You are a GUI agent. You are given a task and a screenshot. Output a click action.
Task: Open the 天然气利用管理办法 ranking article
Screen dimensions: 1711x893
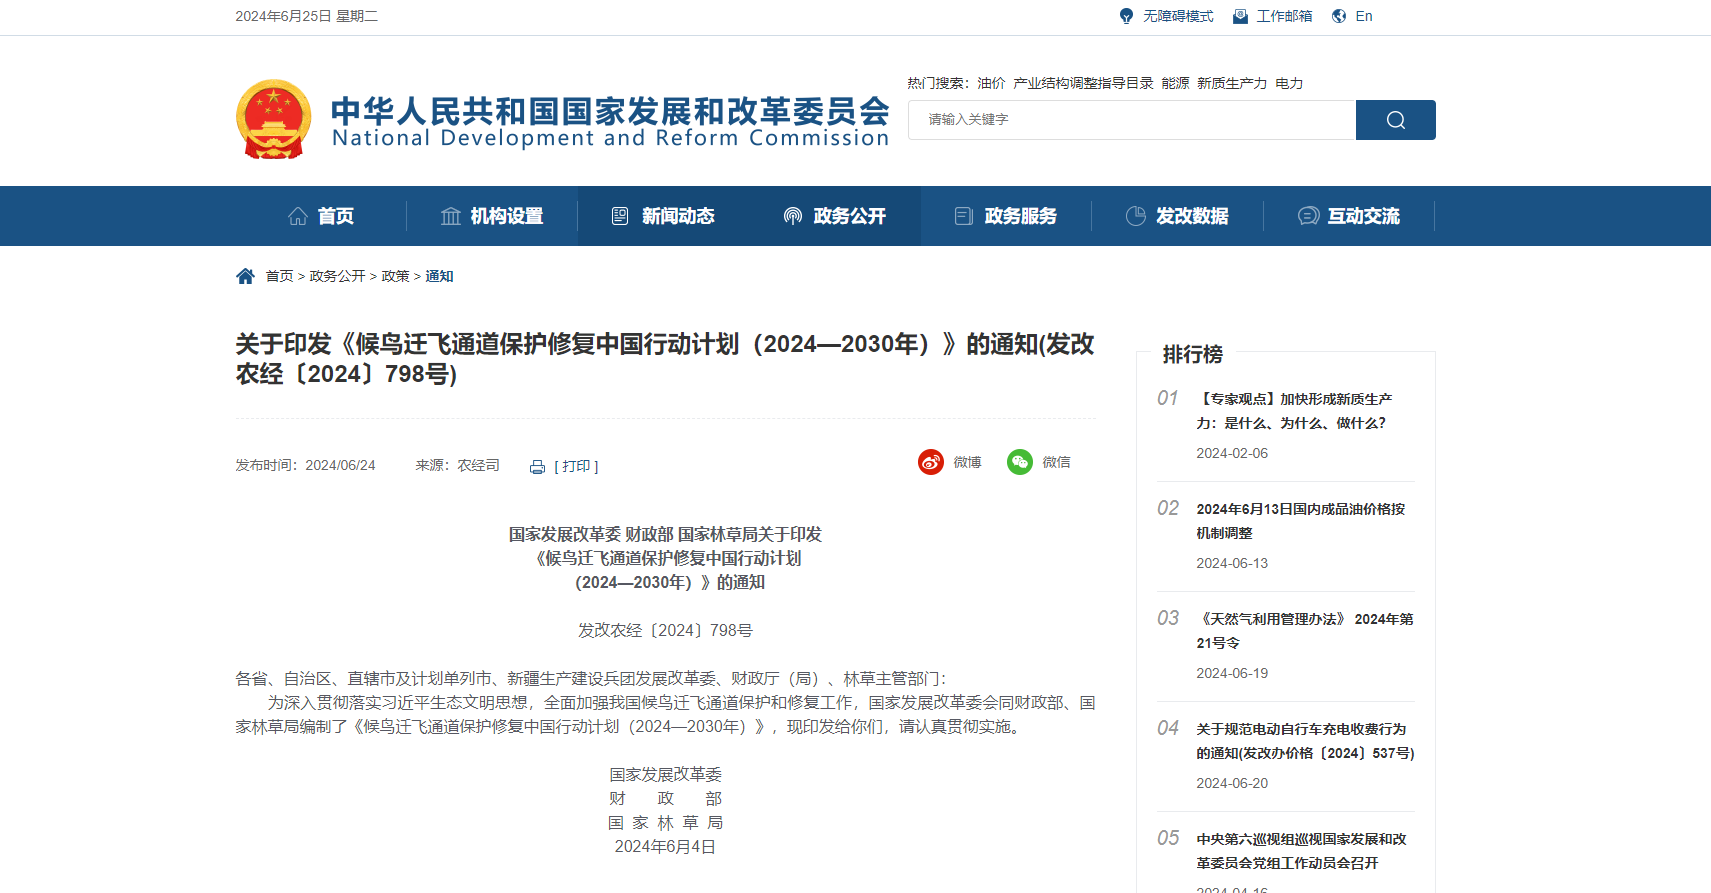tap(1304, 630)
